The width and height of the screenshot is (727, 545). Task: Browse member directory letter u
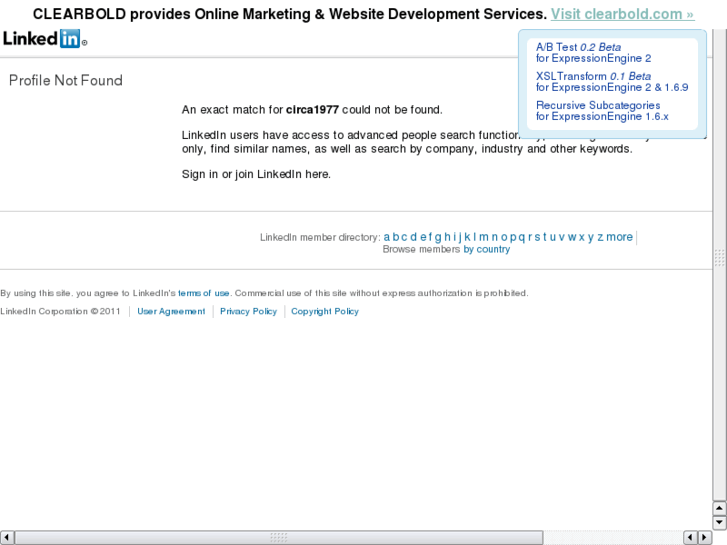(553, 237)
